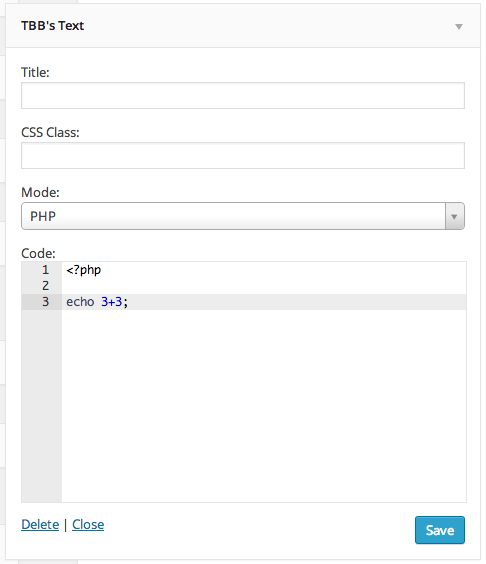Click the echo keyword in line 3
Viewport: 486px width, 564px height.
click(x=80, y=302)
